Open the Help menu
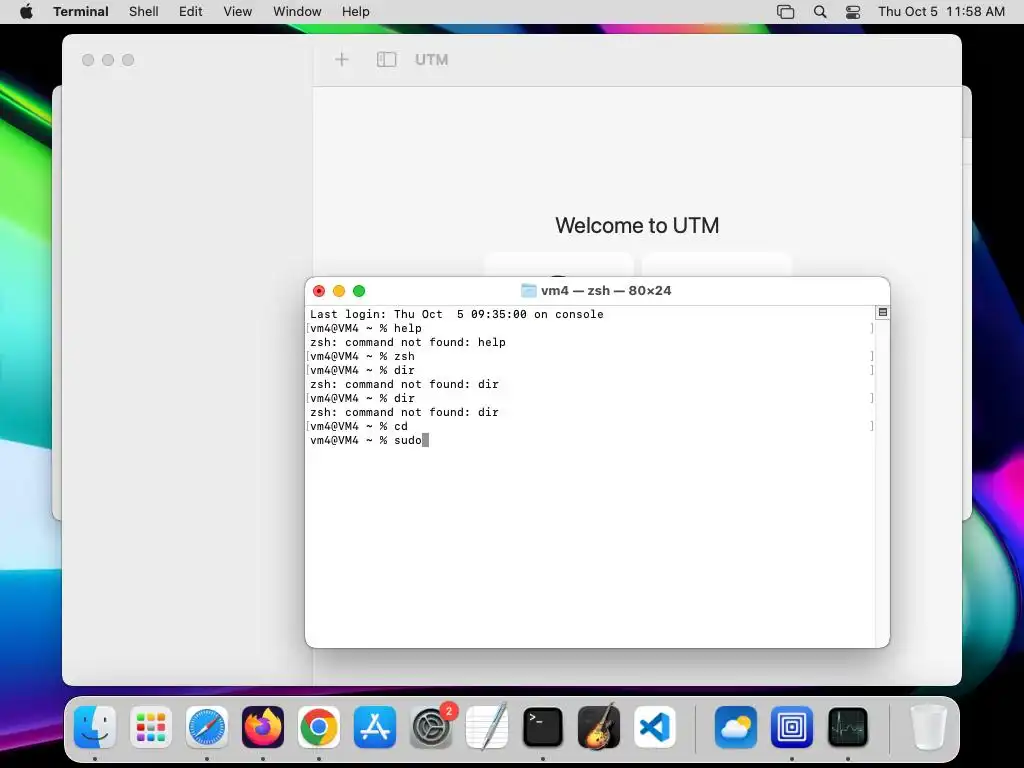The height and width of the screenshot is (768, 1024). (356, 11)
